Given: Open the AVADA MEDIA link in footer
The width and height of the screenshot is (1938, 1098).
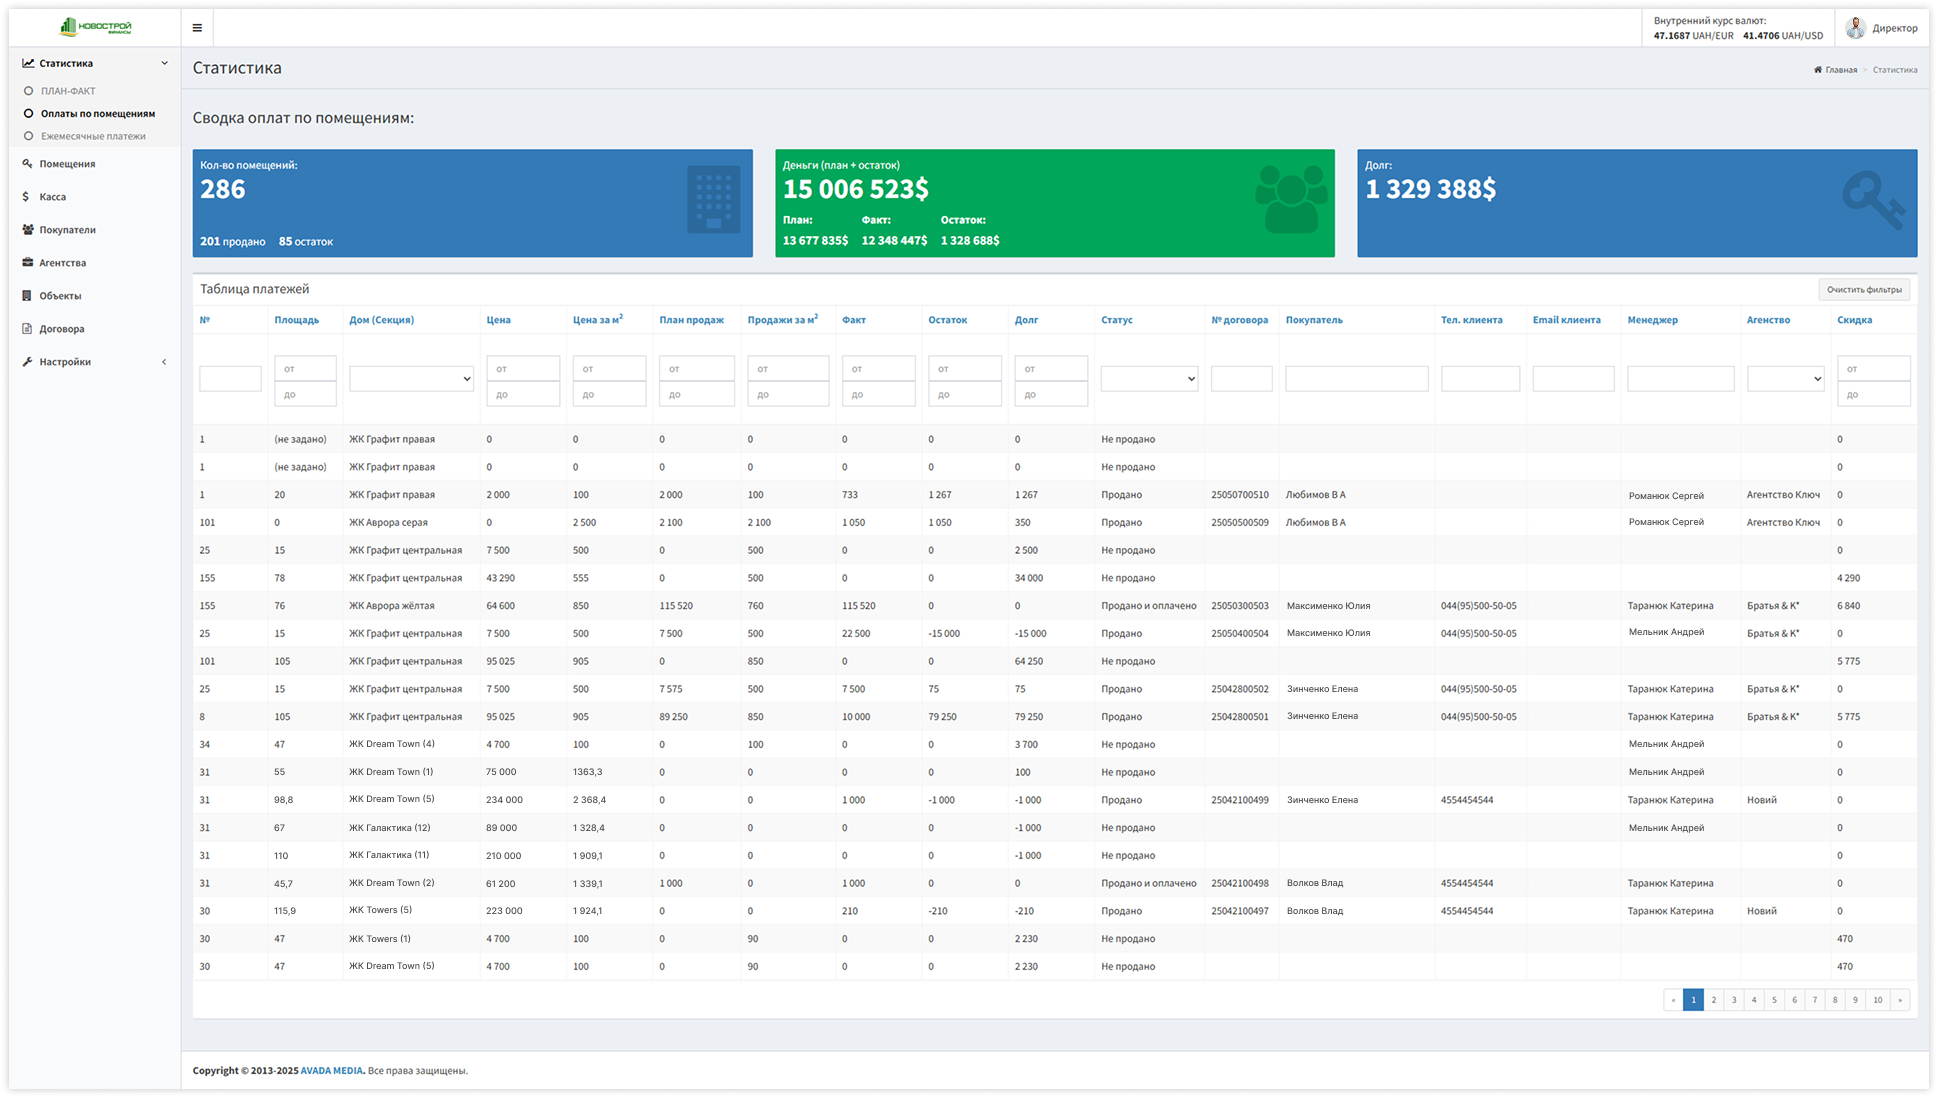Looking at the screenshot, I should pos(332,1070).
